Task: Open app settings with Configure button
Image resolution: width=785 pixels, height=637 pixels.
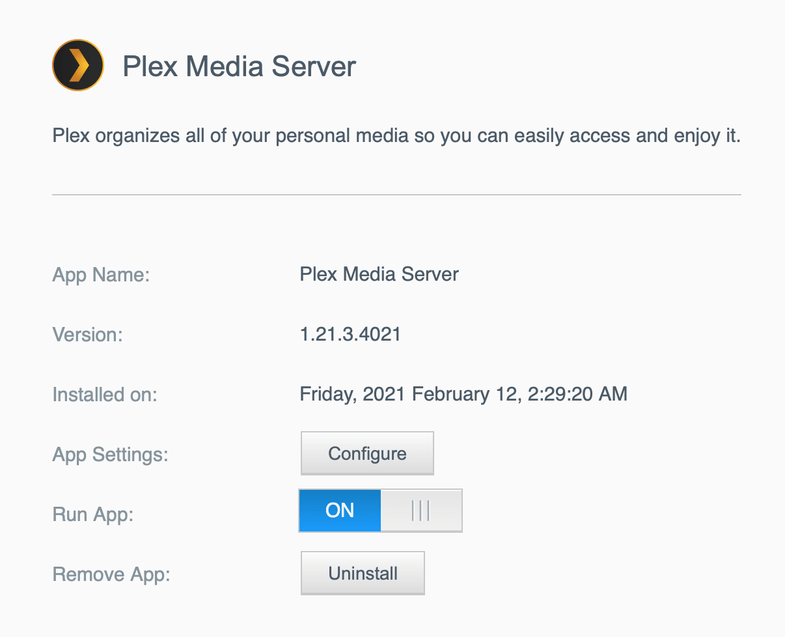Action: [367, 454]
